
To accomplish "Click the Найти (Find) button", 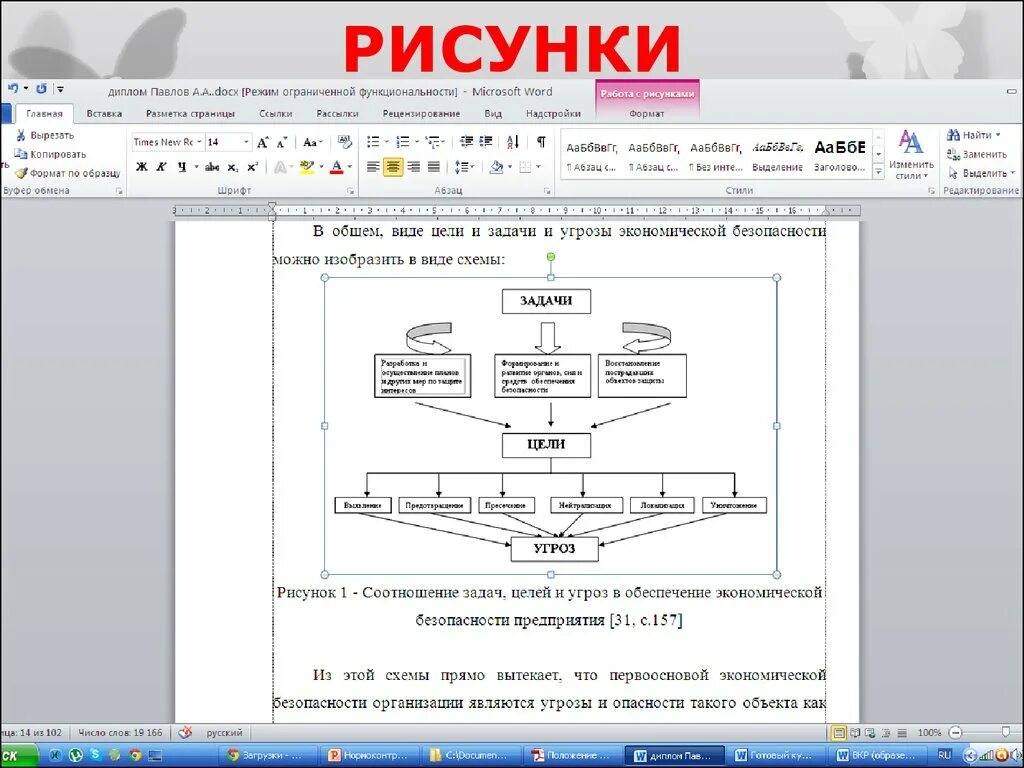I will [x=974, y=135].
